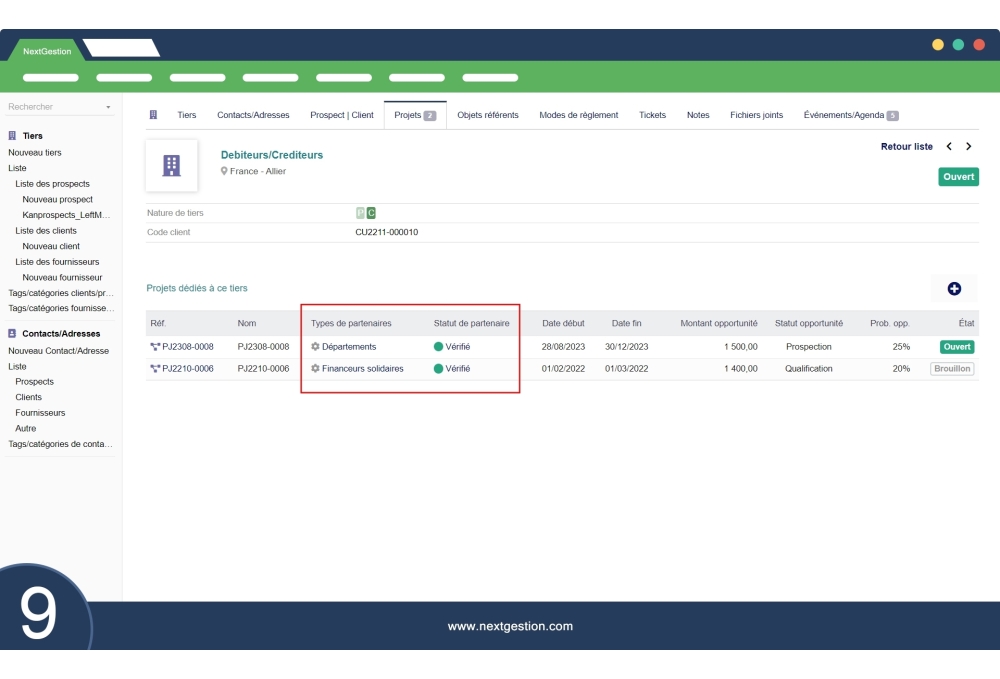Screen dimensions: 1000x679
Task: Select the building icon on the first tab
Action: click(153, 115)
